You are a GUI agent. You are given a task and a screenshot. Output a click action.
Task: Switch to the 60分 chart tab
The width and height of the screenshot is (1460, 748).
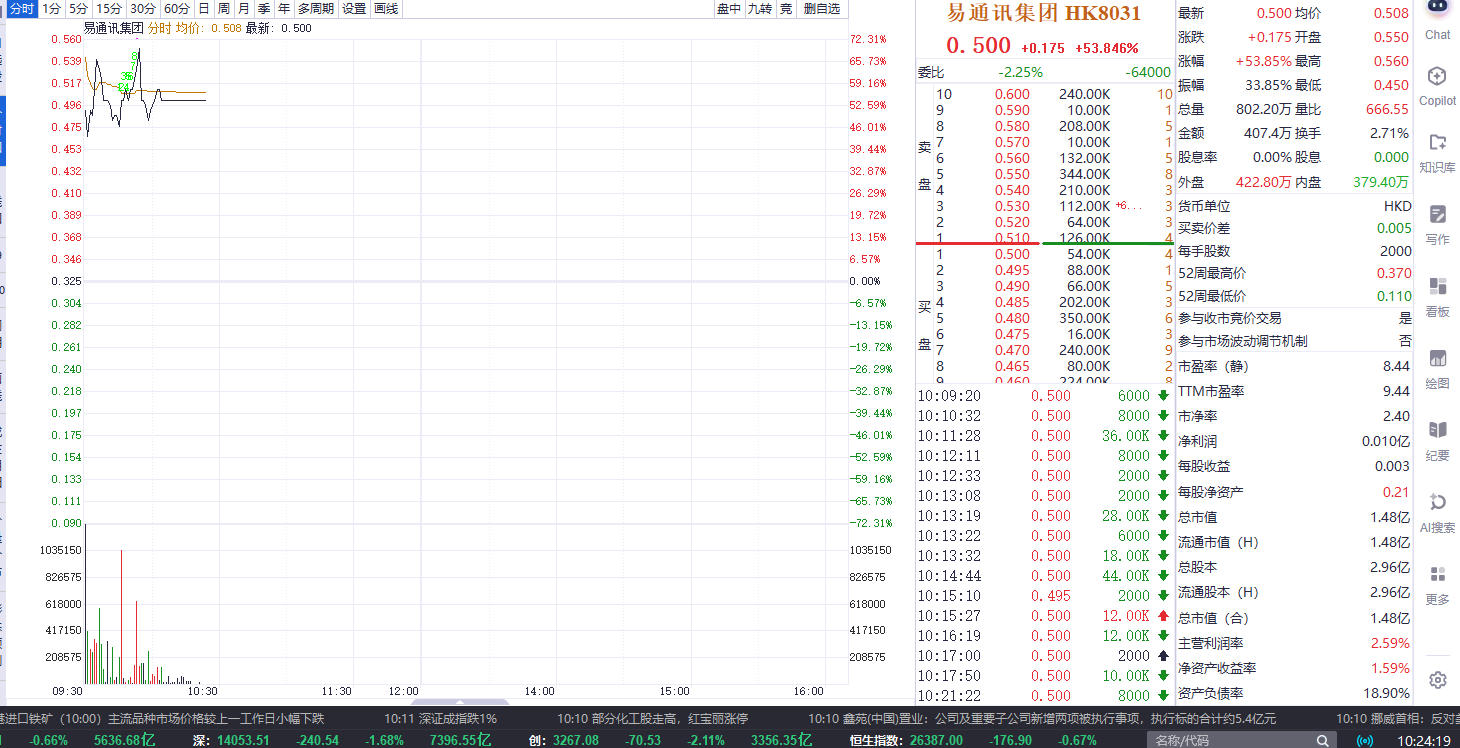[x=177, y=9]
